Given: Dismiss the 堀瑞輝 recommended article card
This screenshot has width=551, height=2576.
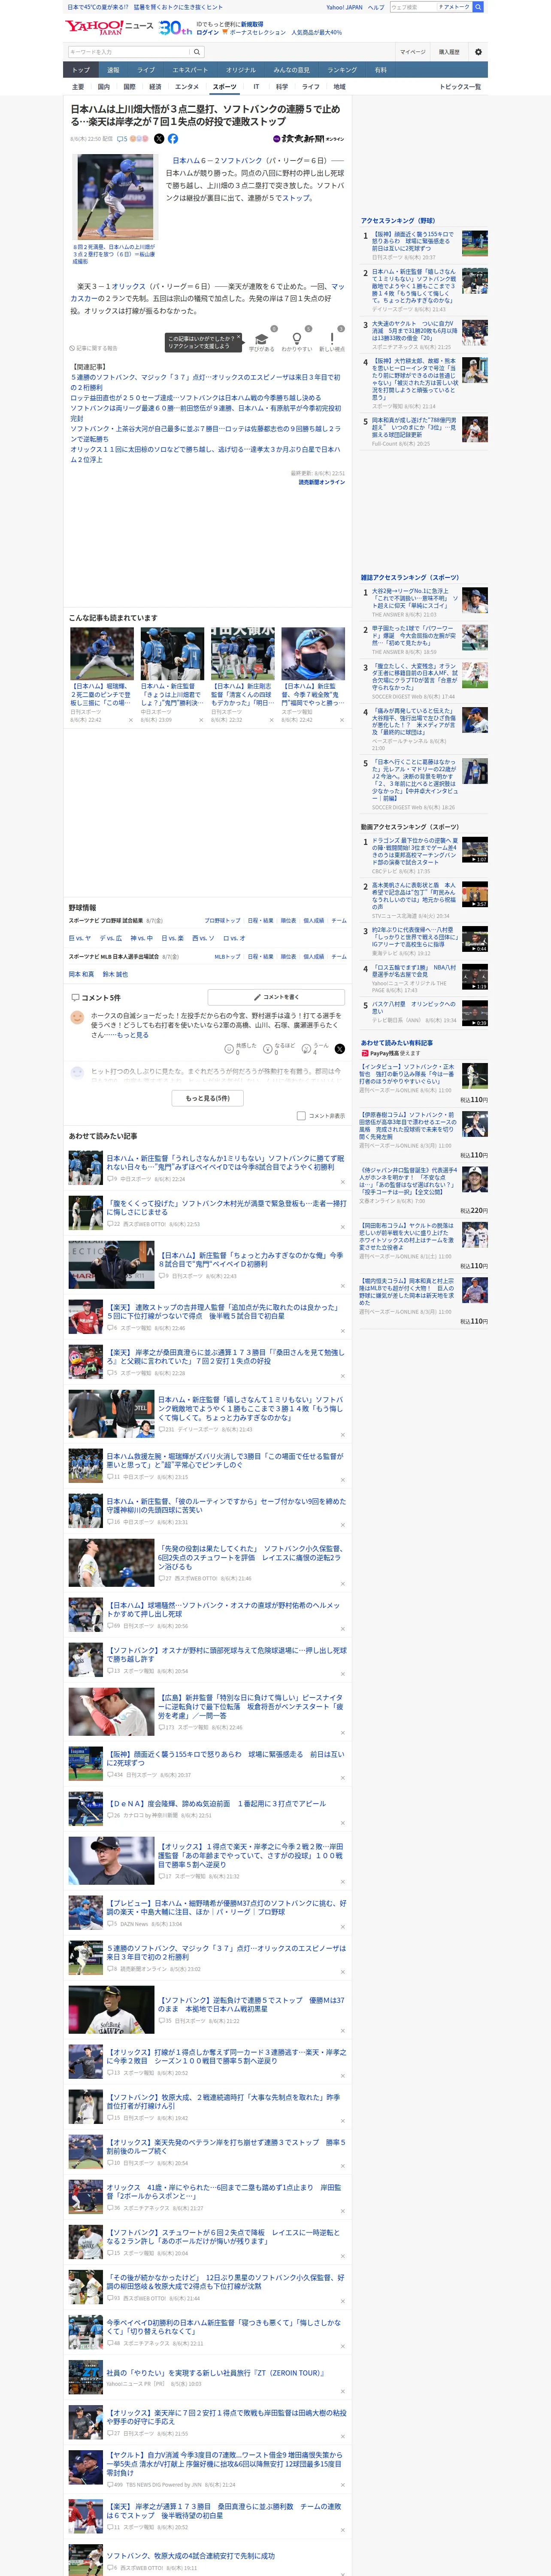Looking at the screenshot, I should [x=130, y=719].
